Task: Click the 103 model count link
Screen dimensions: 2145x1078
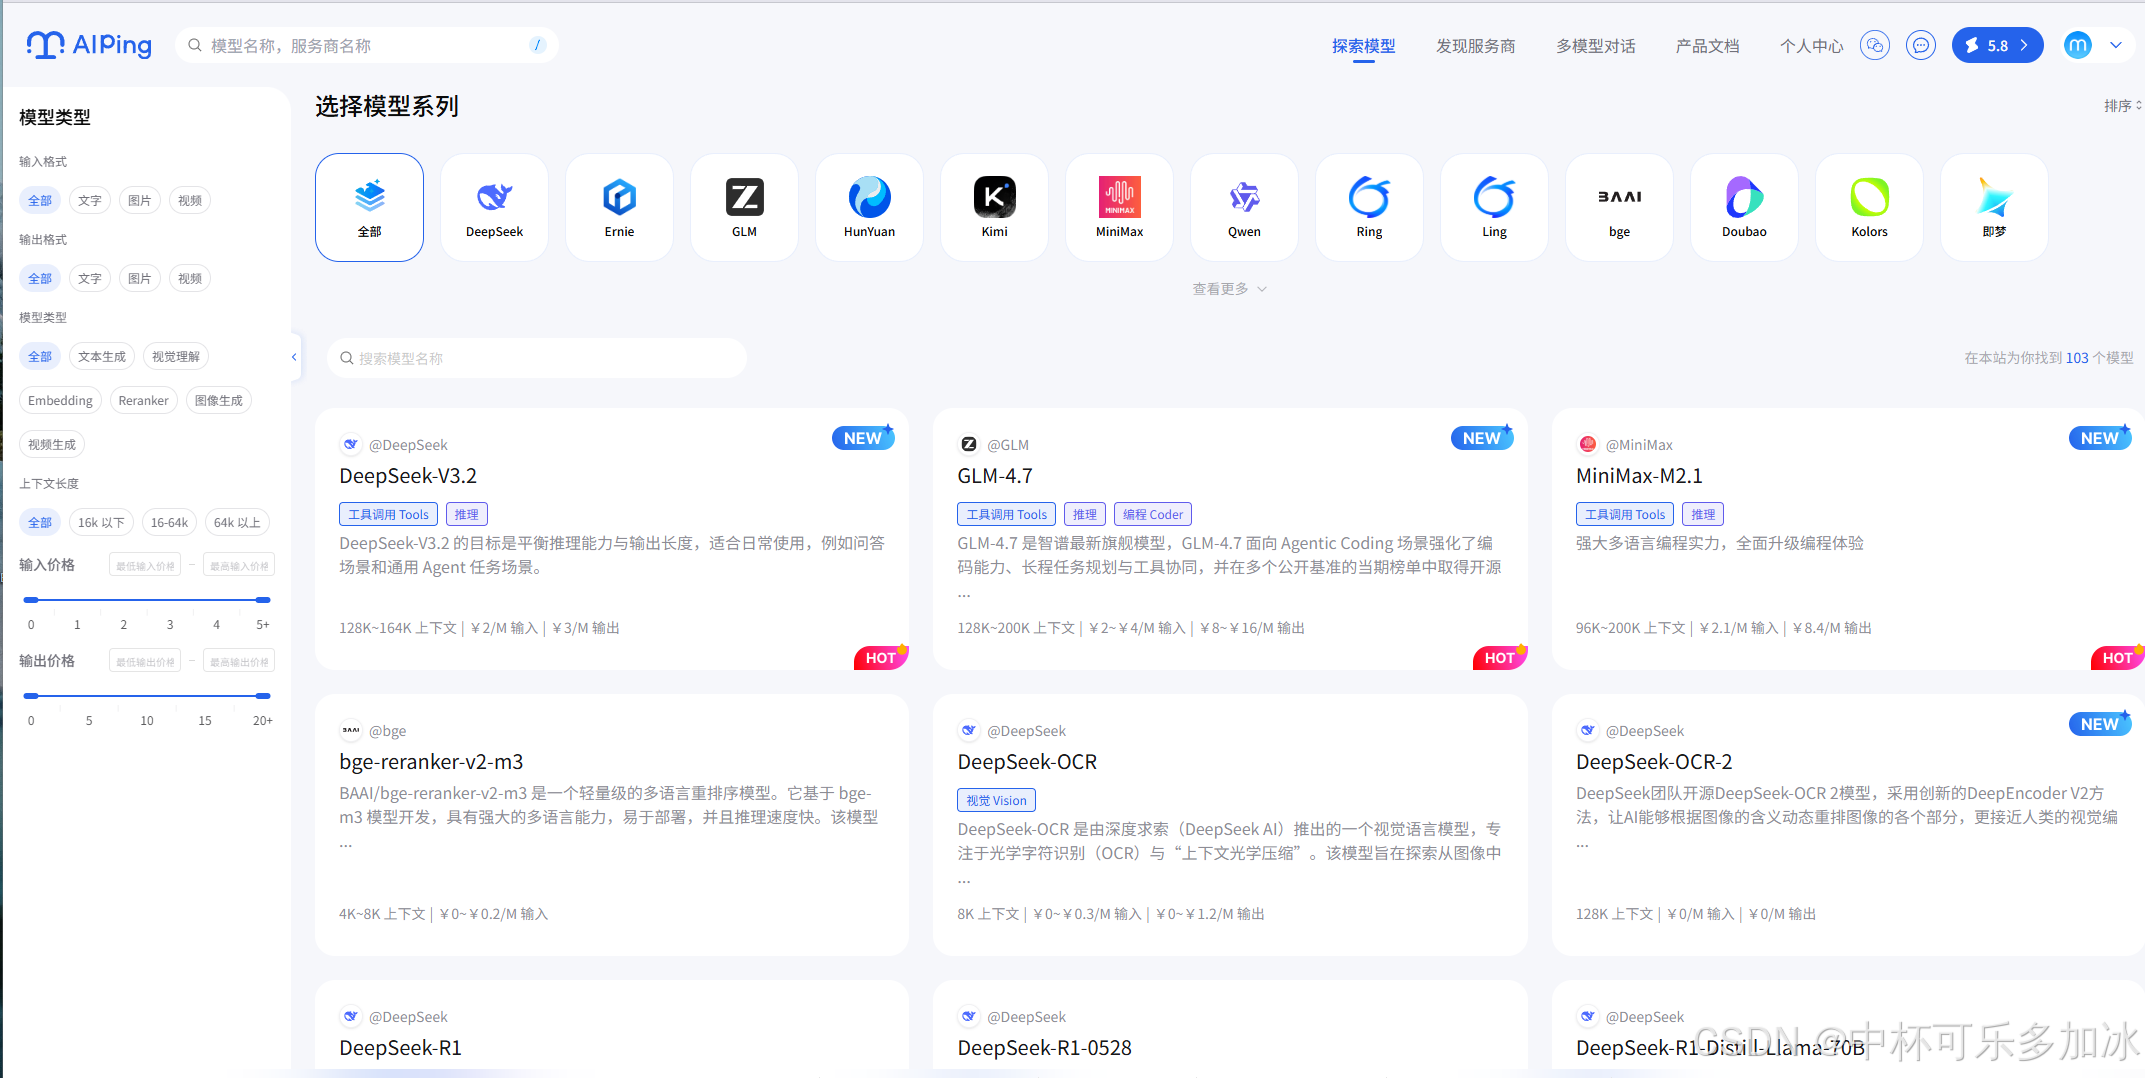Action: (x=2077, y=357)
